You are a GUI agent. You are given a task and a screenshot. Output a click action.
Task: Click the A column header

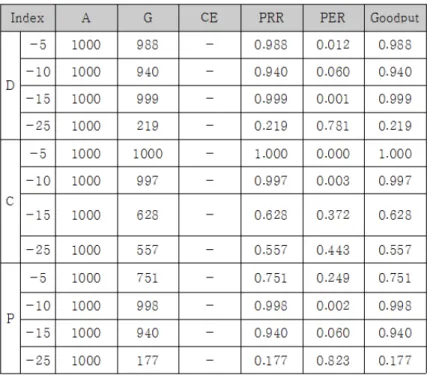pos(86,18)
